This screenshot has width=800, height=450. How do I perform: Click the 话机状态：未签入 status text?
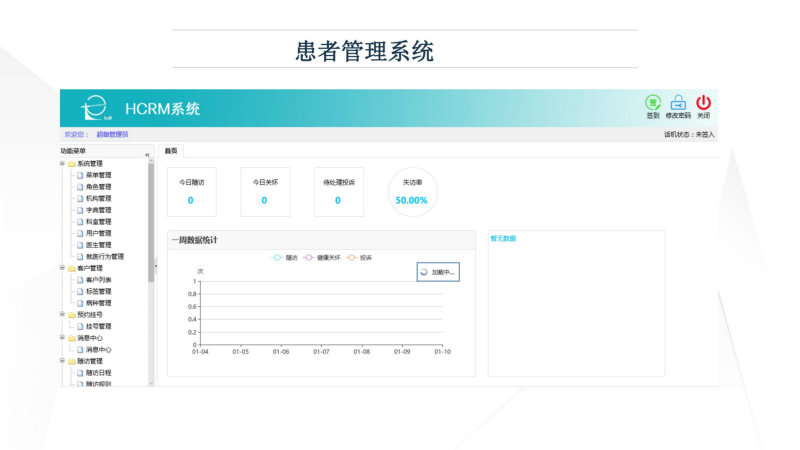coord(689,135)
